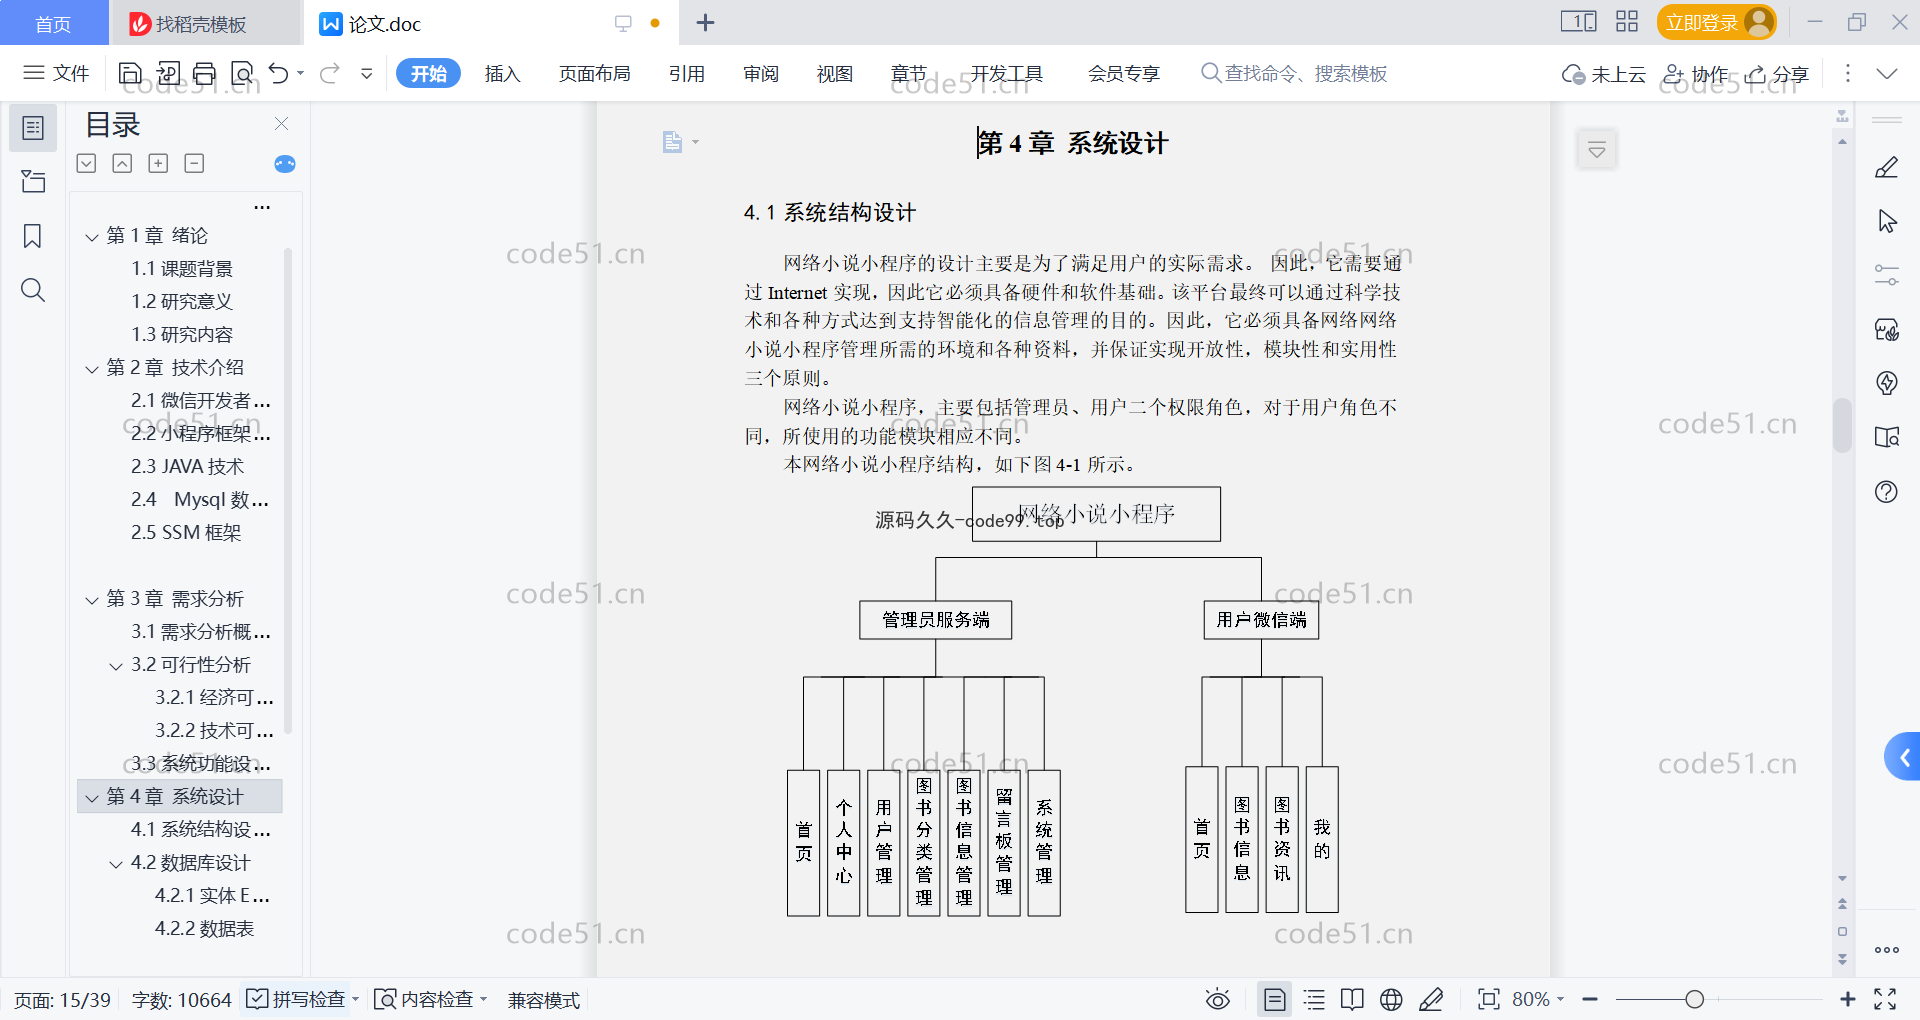The image size is (1920, 1020).
Task: Open the outline panel icon in sidebar
Action: [33, 128]
